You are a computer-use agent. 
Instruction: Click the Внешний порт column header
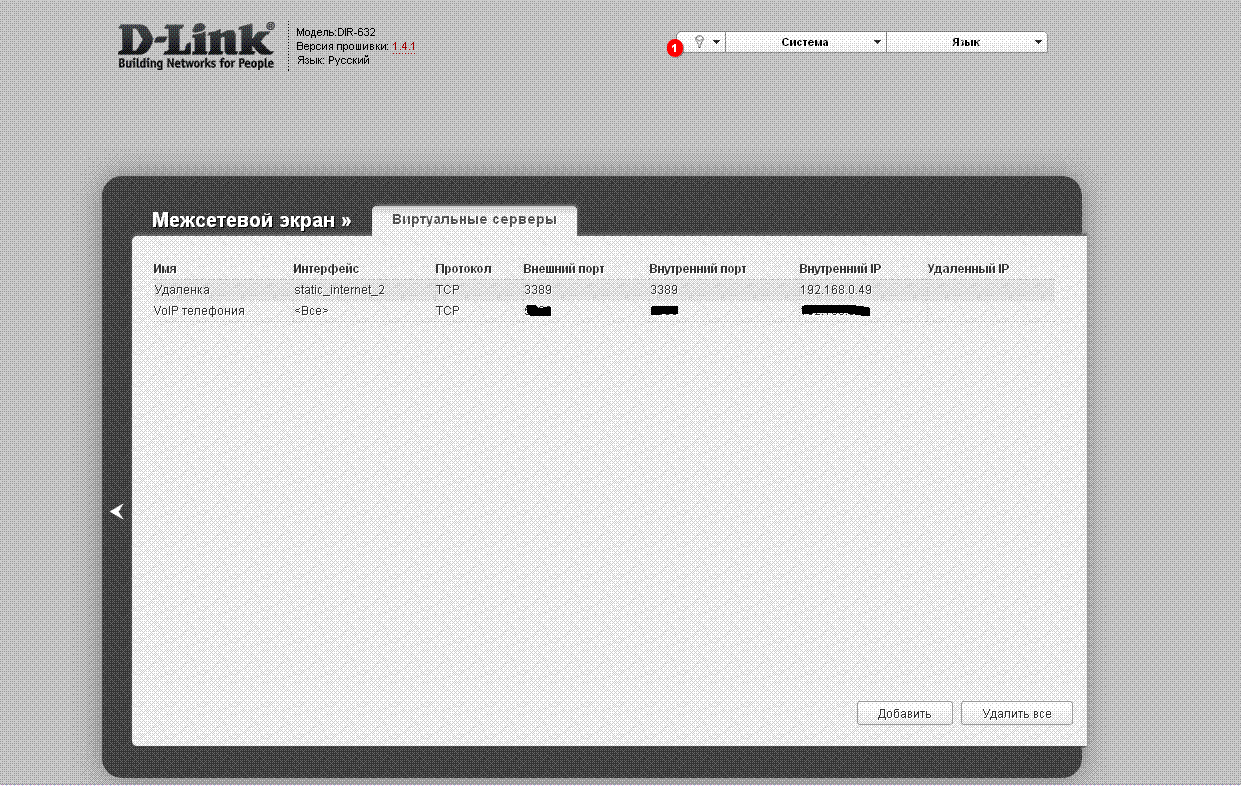(564, 269)
